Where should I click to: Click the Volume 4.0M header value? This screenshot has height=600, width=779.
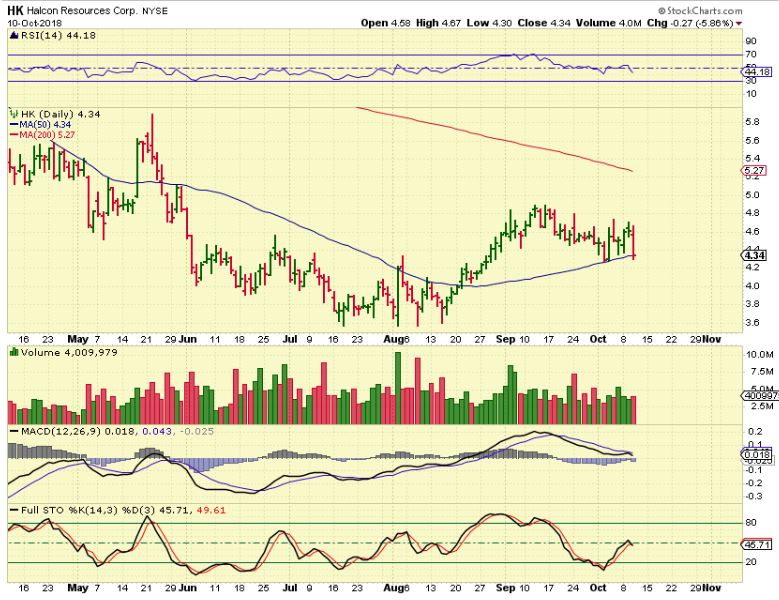click(x=609, y=23)
